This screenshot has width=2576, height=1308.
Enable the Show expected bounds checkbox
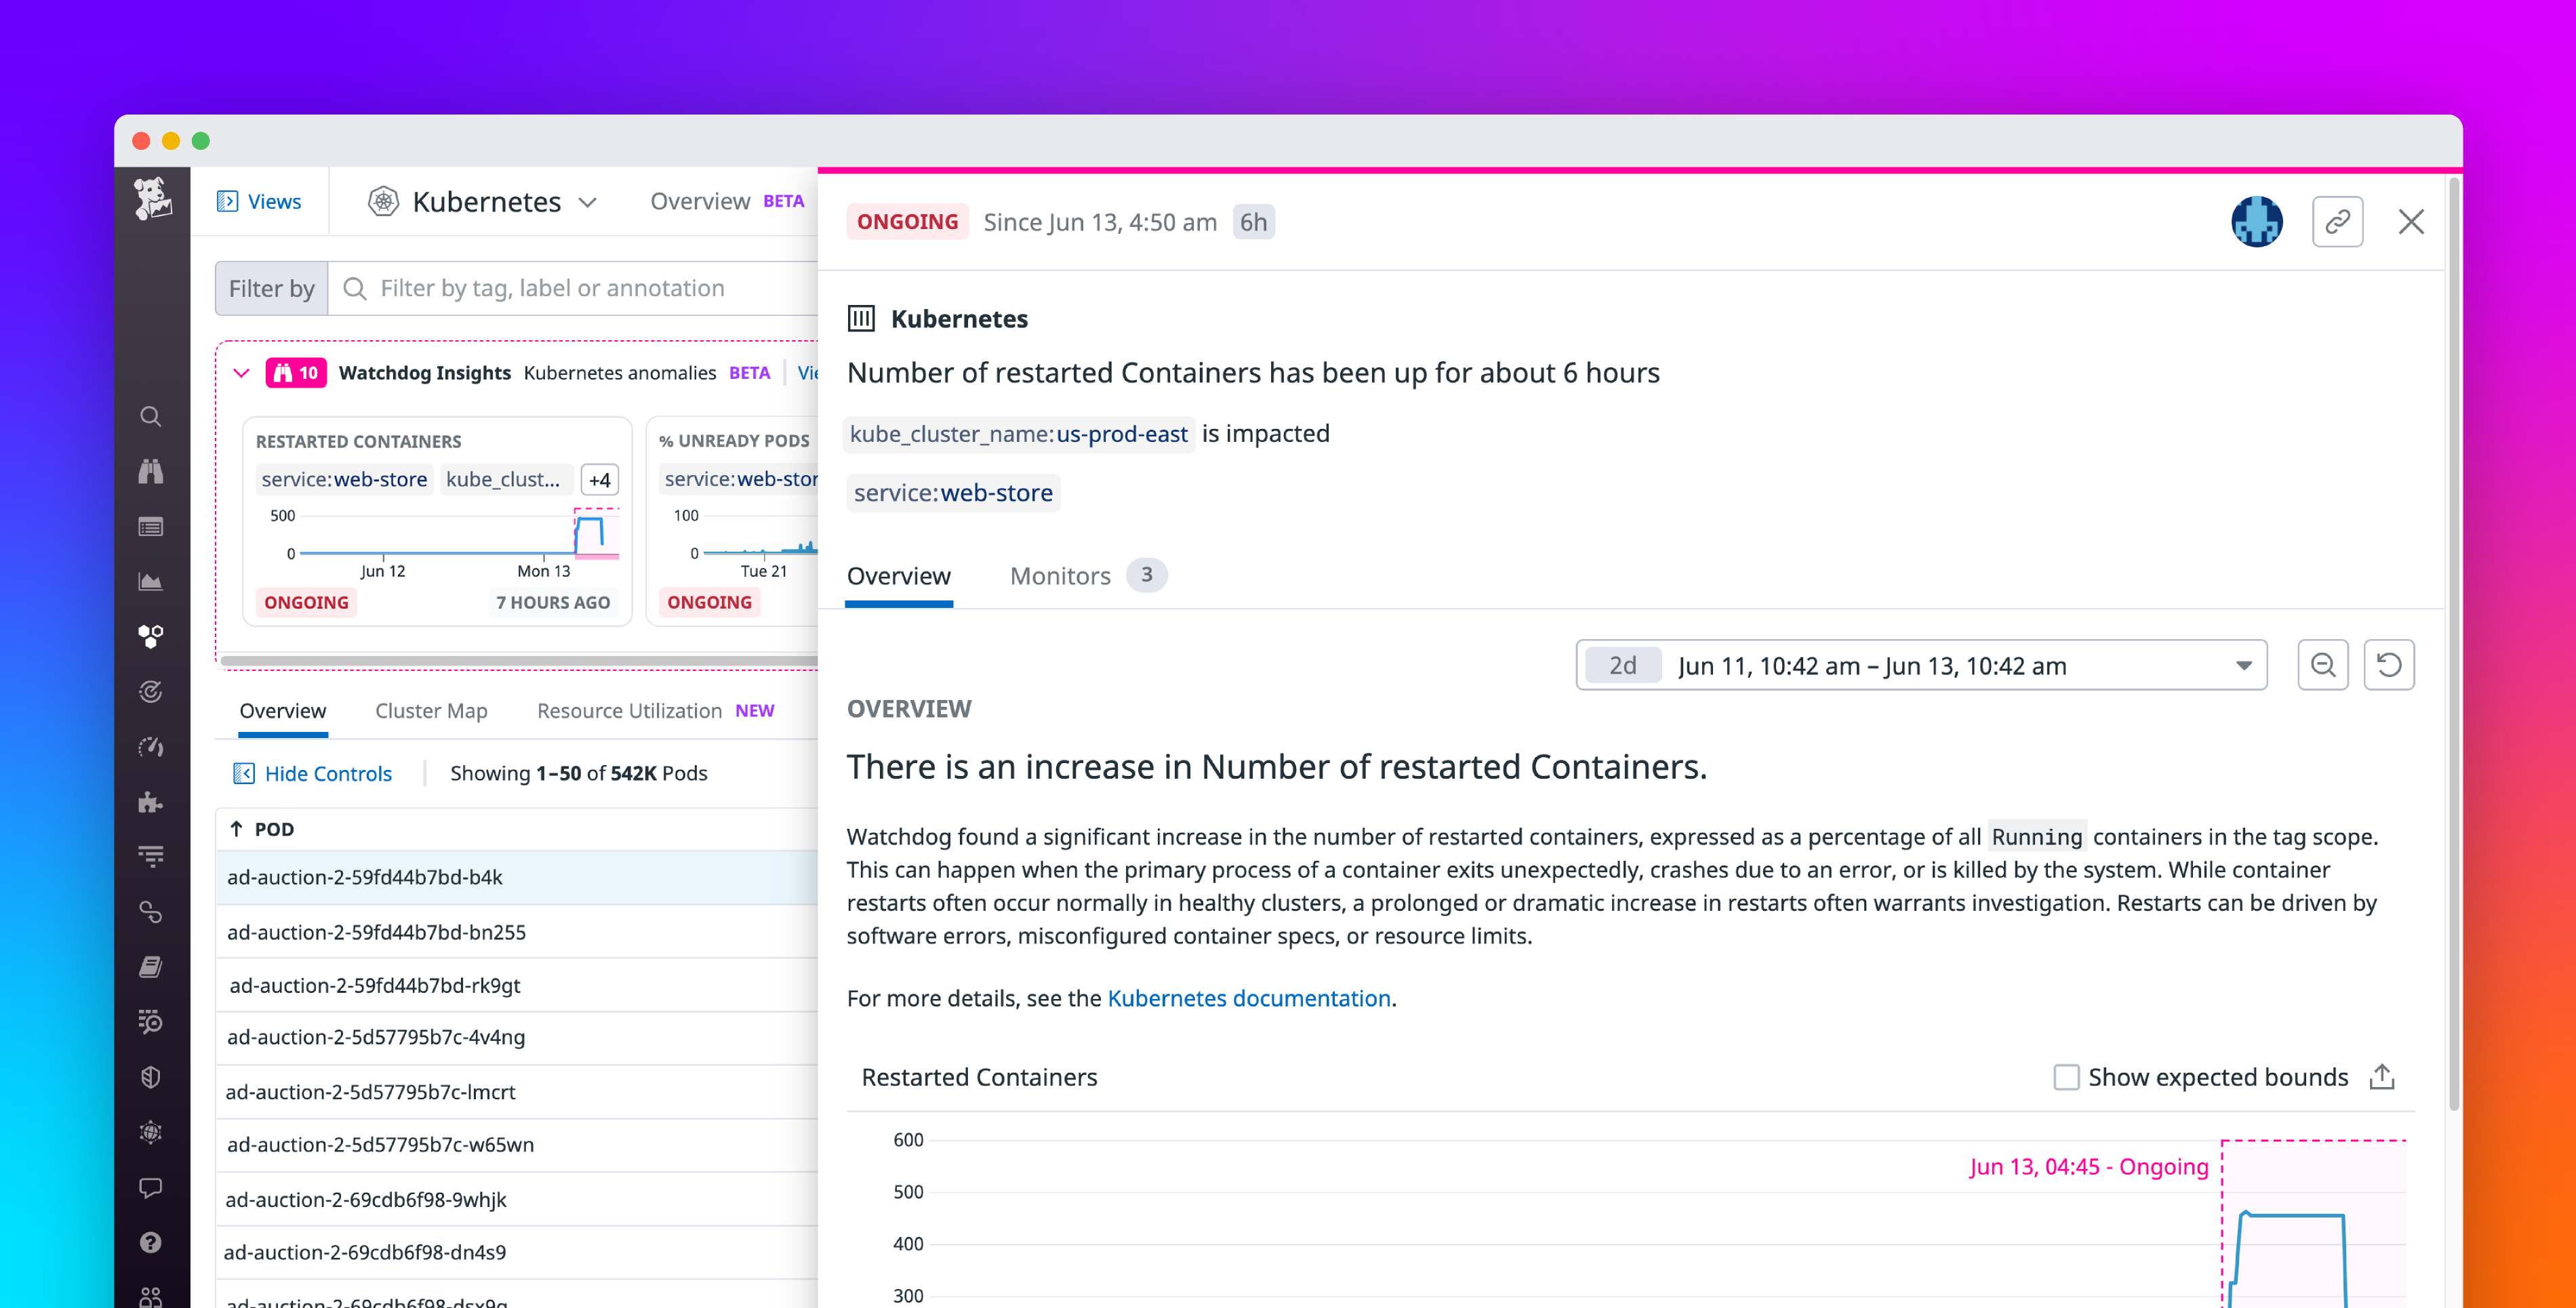click(2067, 1077)
